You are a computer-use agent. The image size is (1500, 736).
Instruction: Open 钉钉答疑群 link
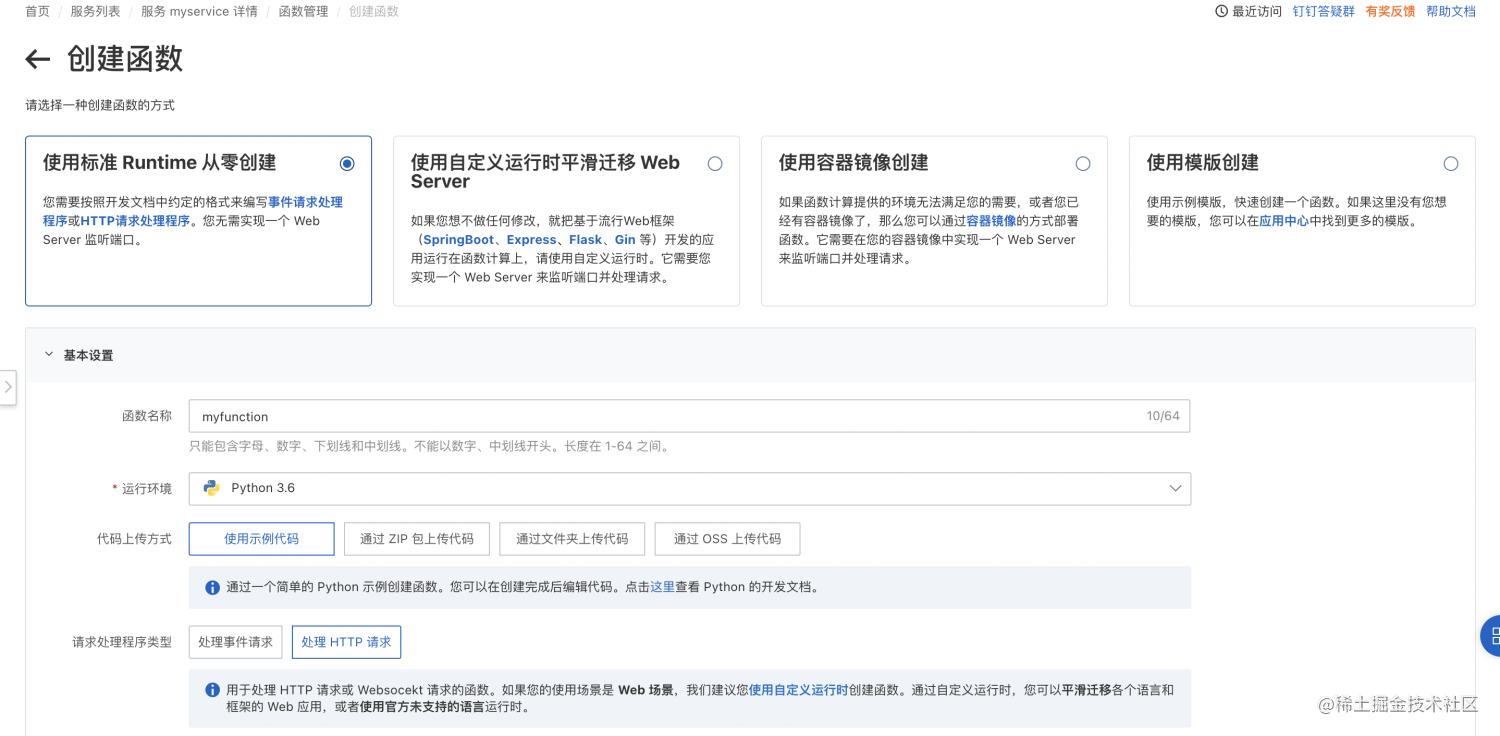[x=1324, y=11]
